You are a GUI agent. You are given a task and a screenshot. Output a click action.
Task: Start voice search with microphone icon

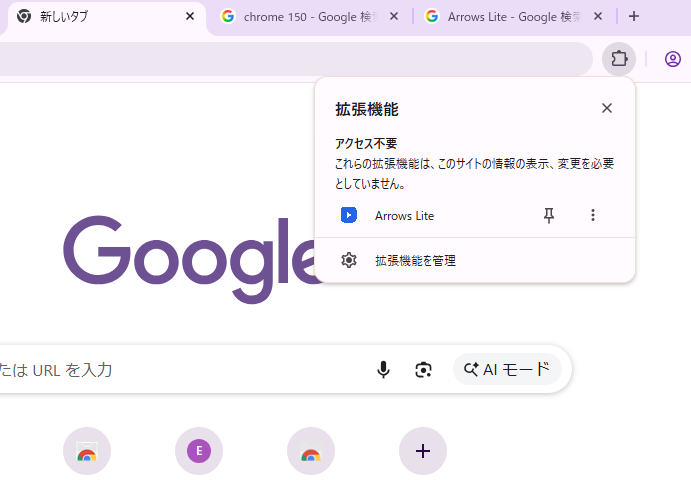point(383,369)
